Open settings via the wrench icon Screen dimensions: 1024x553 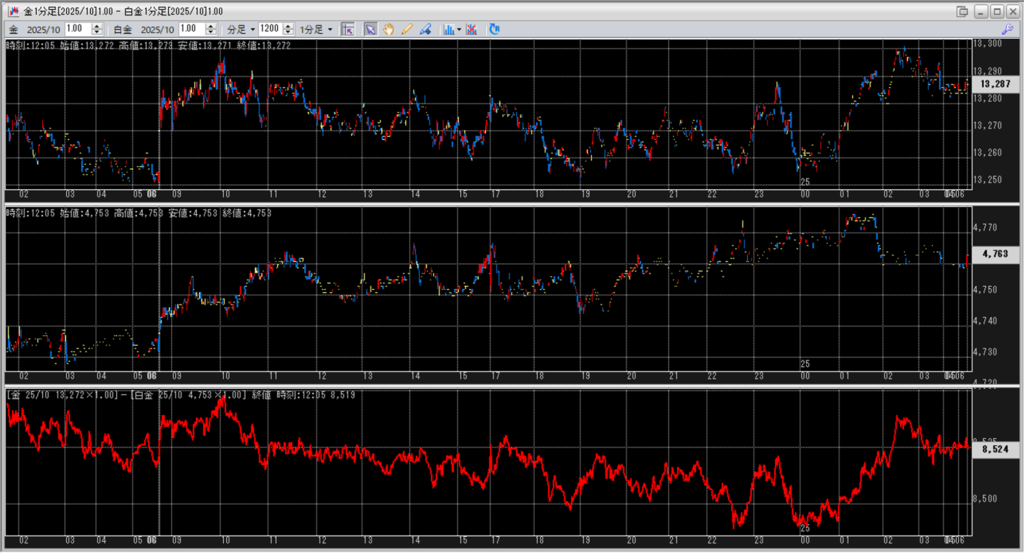click(x=1013, y=30)
